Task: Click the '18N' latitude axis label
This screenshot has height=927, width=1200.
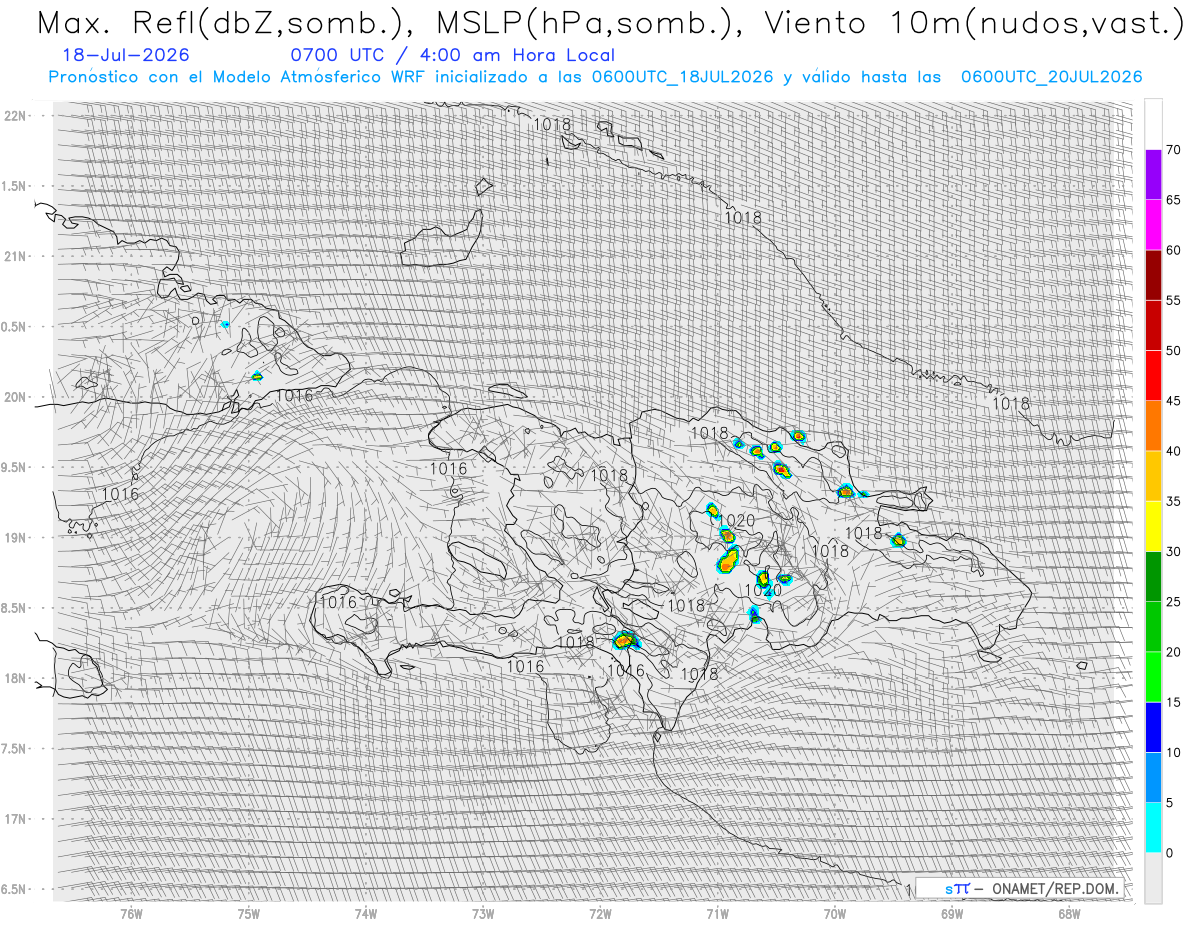Action: pyautogui.click(x=16, y=678)
